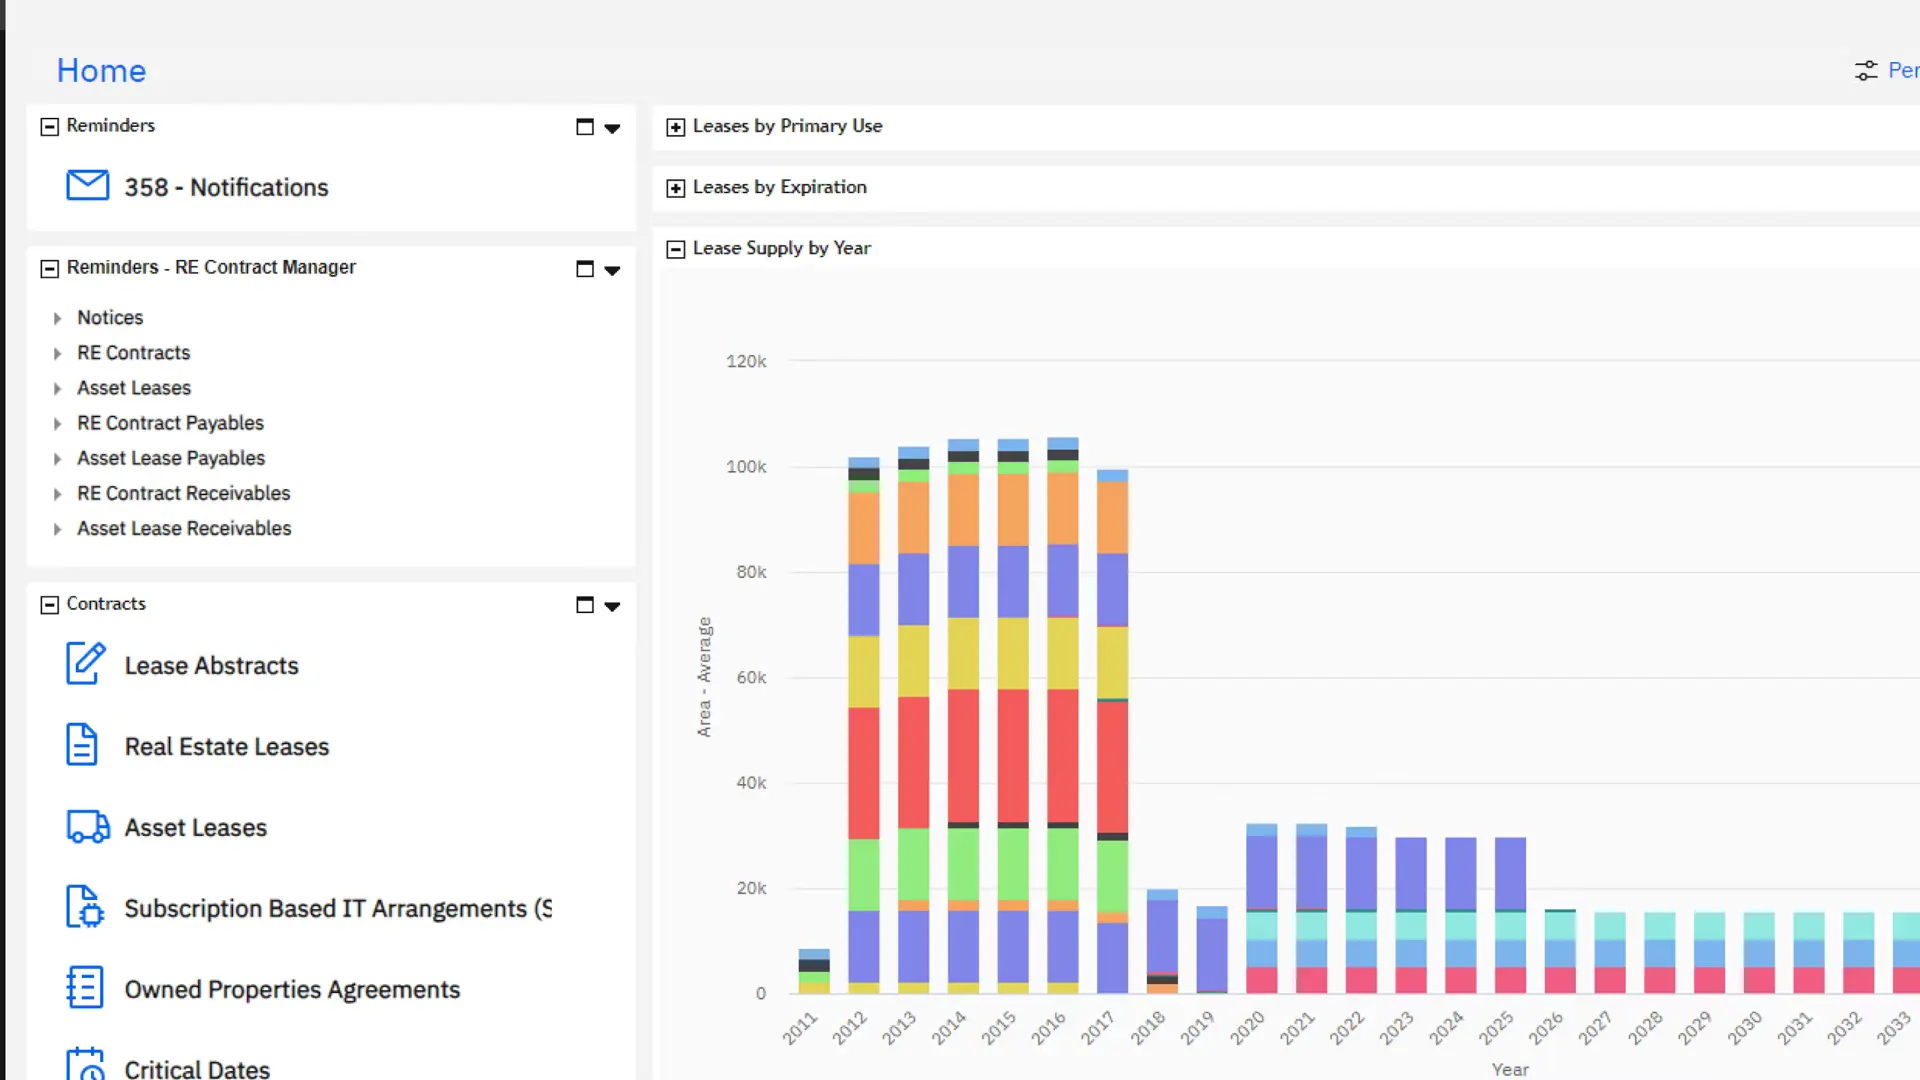This screenshot has width=1920, height=1080.
Task: Click Owned Properties Agreements checklist icon
Action: pos(85,988)
